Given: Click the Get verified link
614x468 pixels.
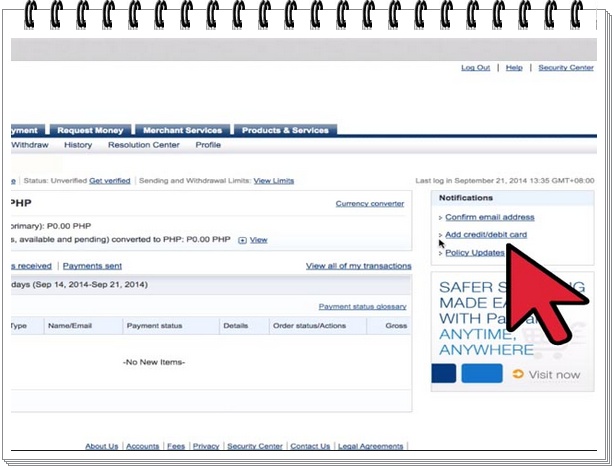Looking at the screenshot, I should click(x=110, y=181).
